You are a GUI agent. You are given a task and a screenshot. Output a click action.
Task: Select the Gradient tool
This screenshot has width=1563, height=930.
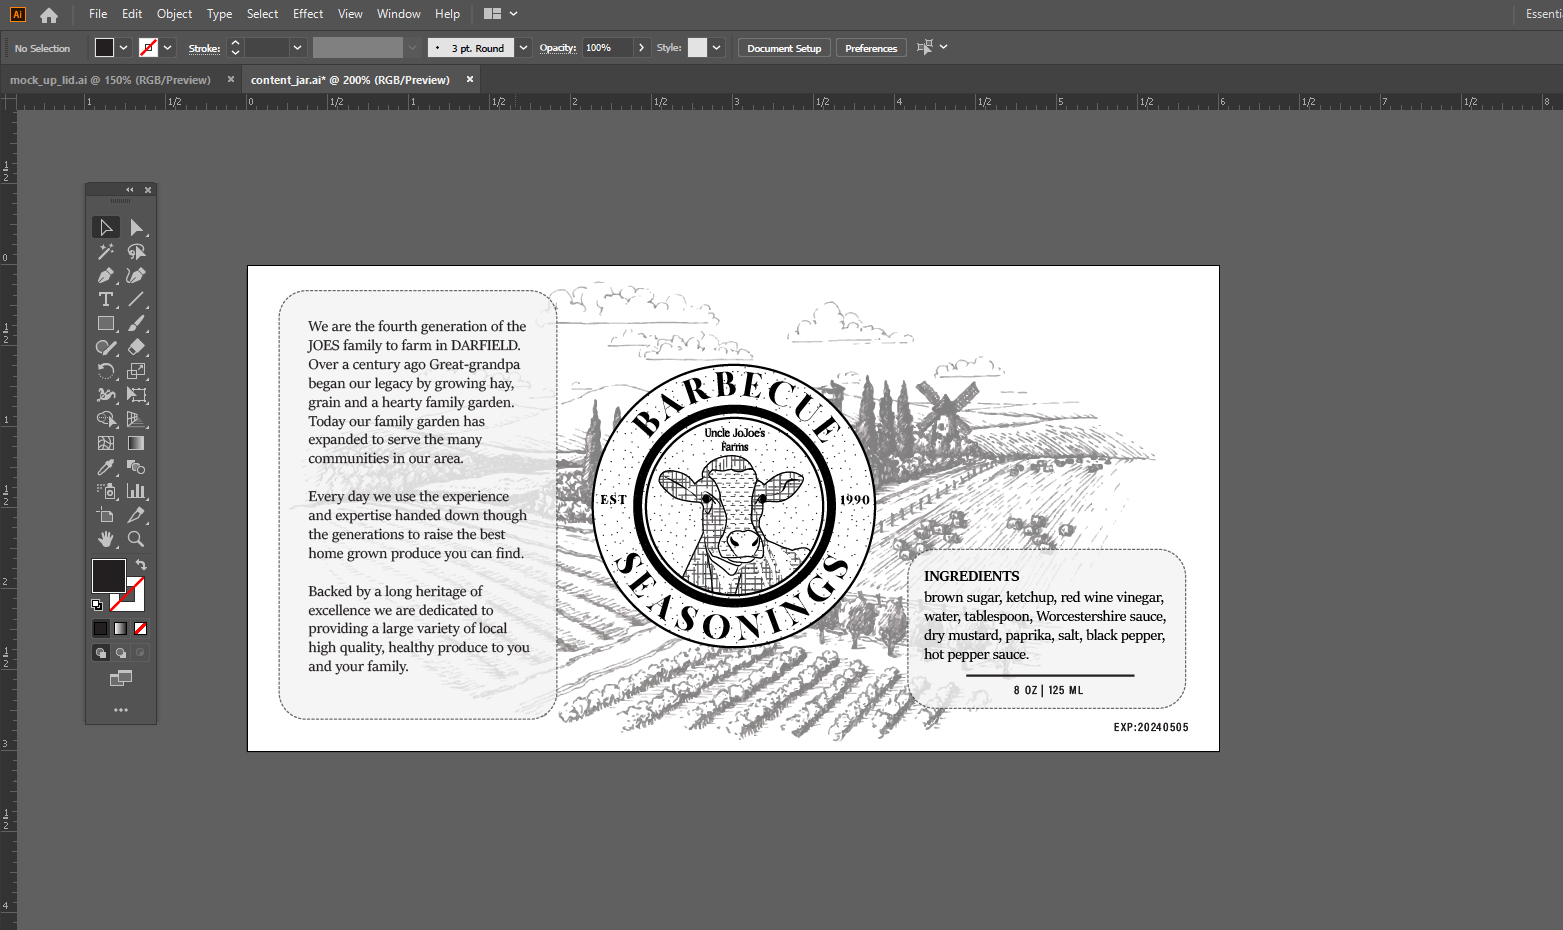[x=137, y=443]
